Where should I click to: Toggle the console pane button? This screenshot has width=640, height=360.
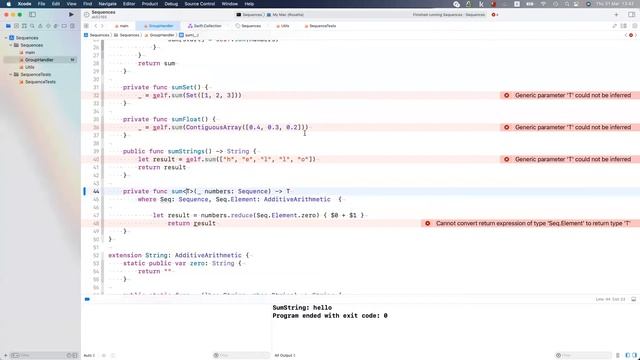pyautogui.click(x=635, y=356)
